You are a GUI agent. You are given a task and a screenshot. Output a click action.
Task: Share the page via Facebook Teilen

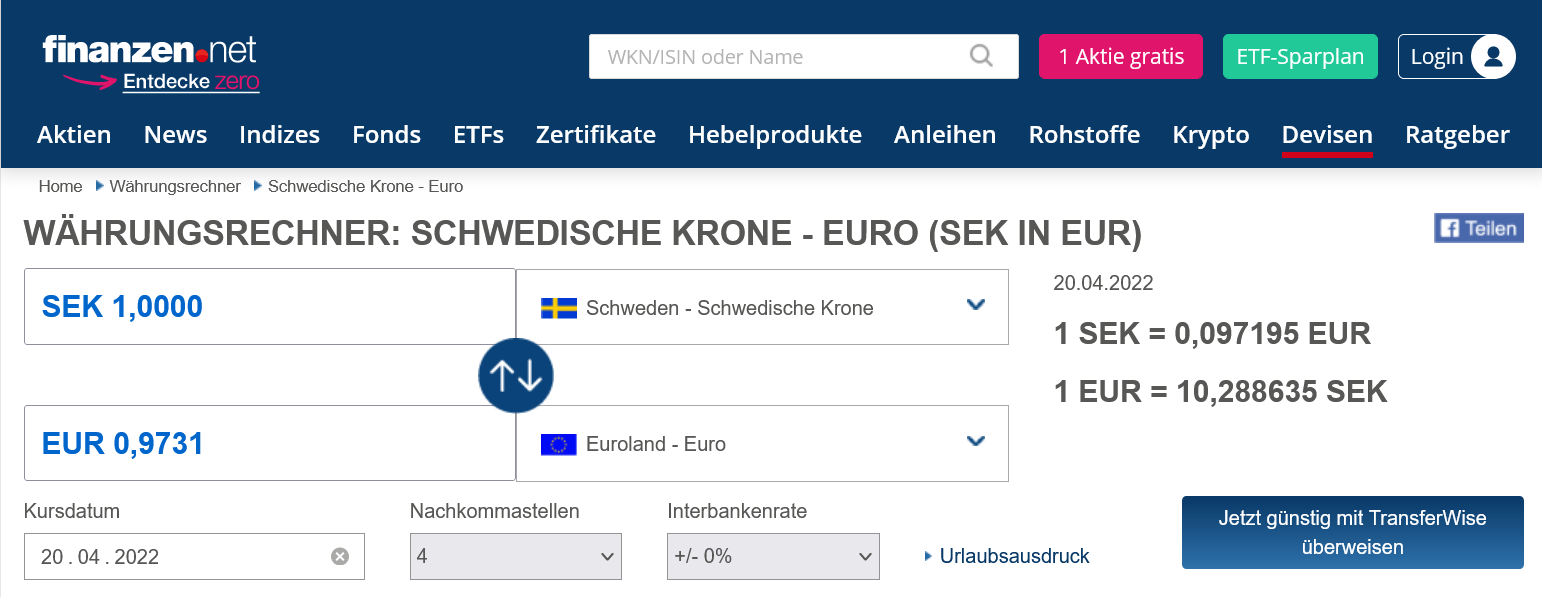tap(1478, 228)
